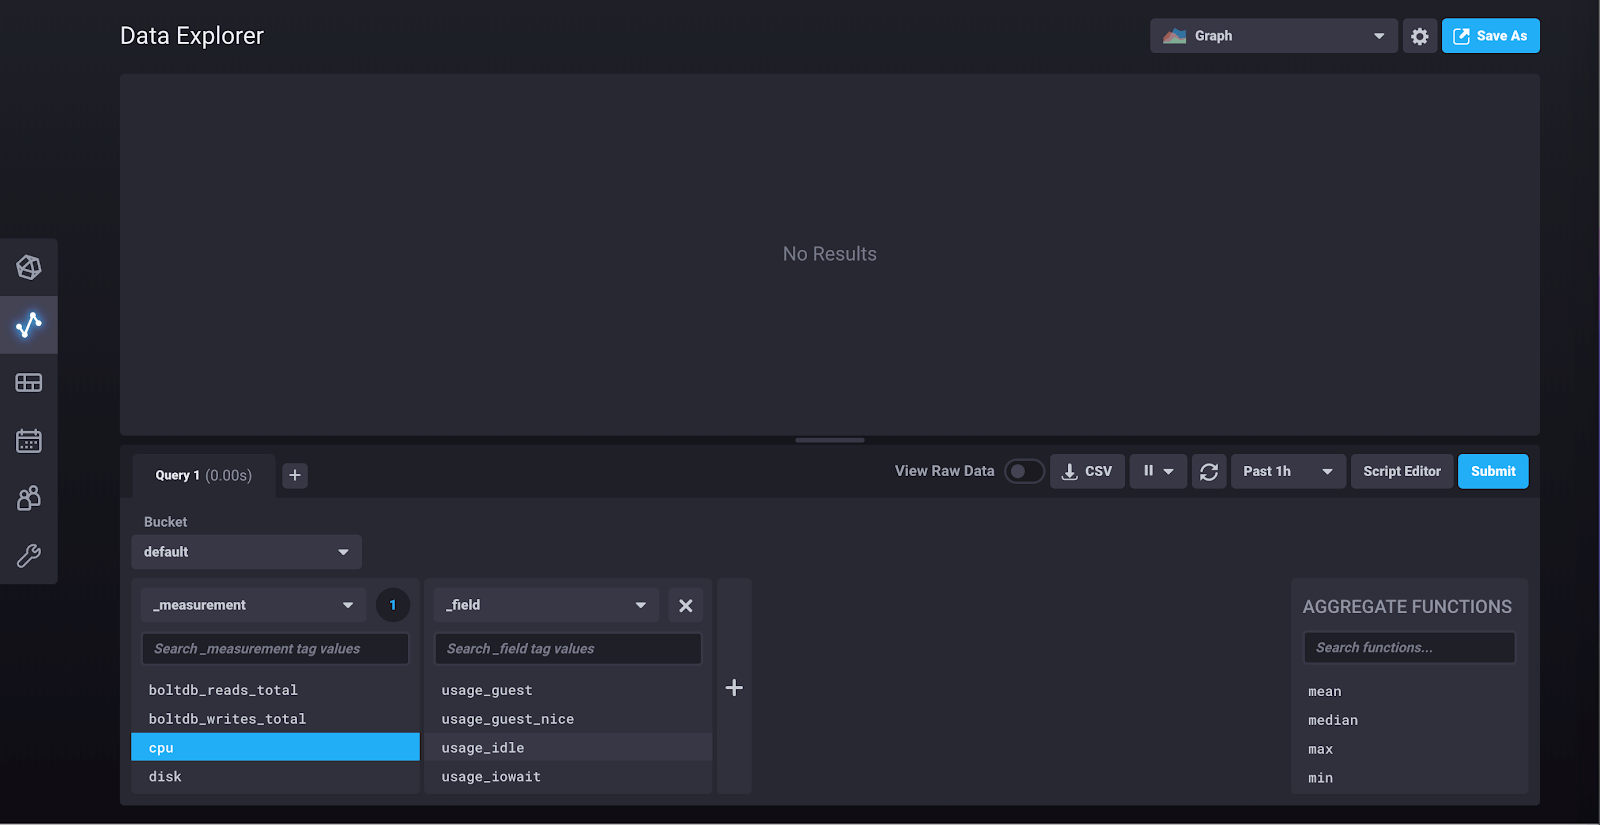1600x825 pixels.
Task: Open visualization options gear icon
Action: 1420,36
